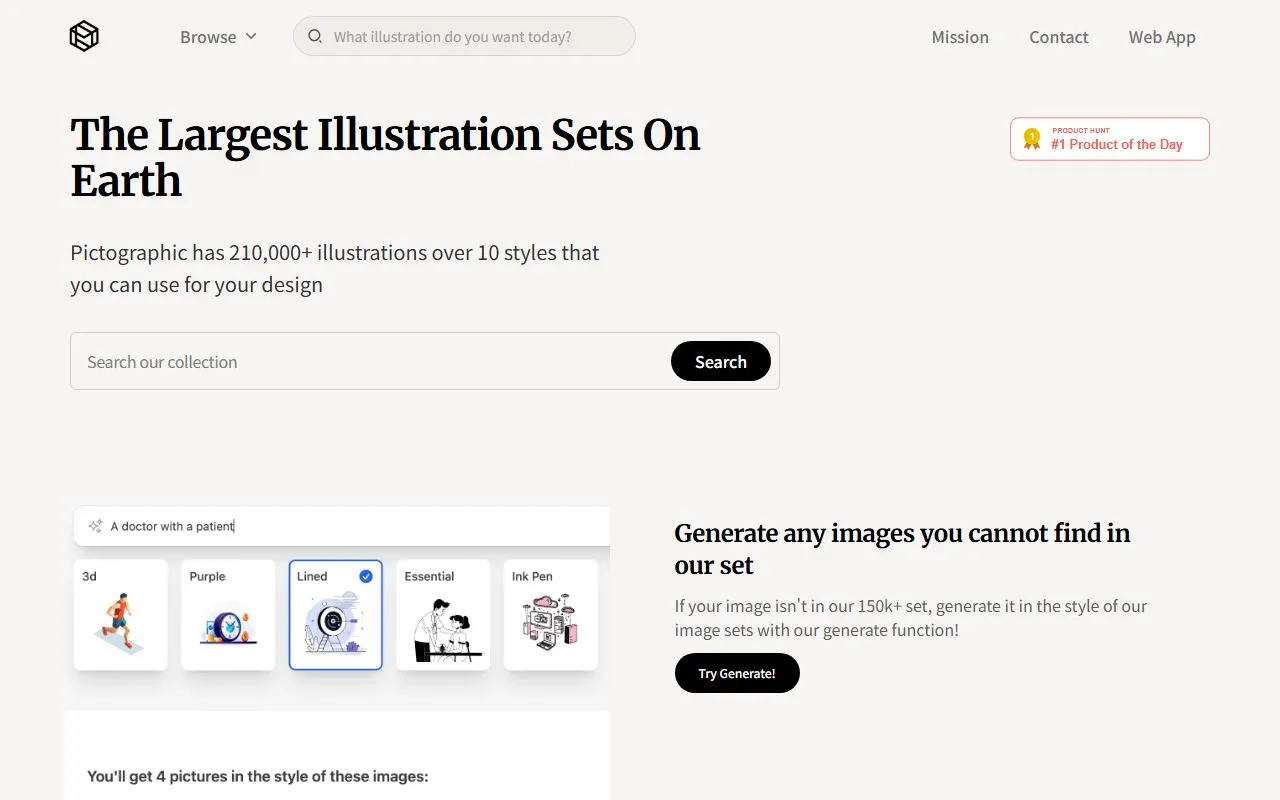Open the Browse dropdown menu
This screenshot has height=800, width=1280.
click(208, 37)
